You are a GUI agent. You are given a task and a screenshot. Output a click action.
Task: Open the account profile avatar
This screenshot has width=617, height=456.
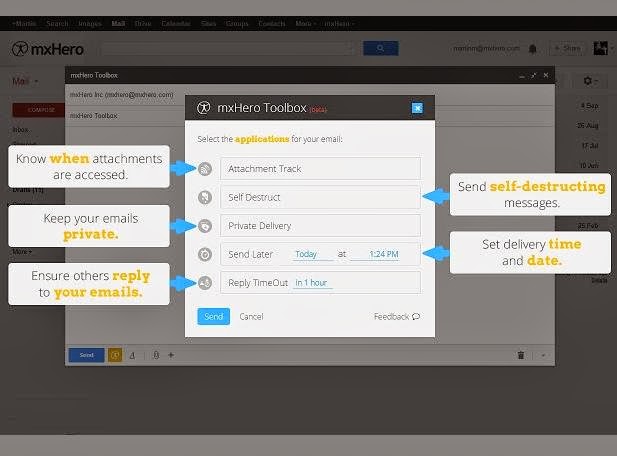click(601, 48)
